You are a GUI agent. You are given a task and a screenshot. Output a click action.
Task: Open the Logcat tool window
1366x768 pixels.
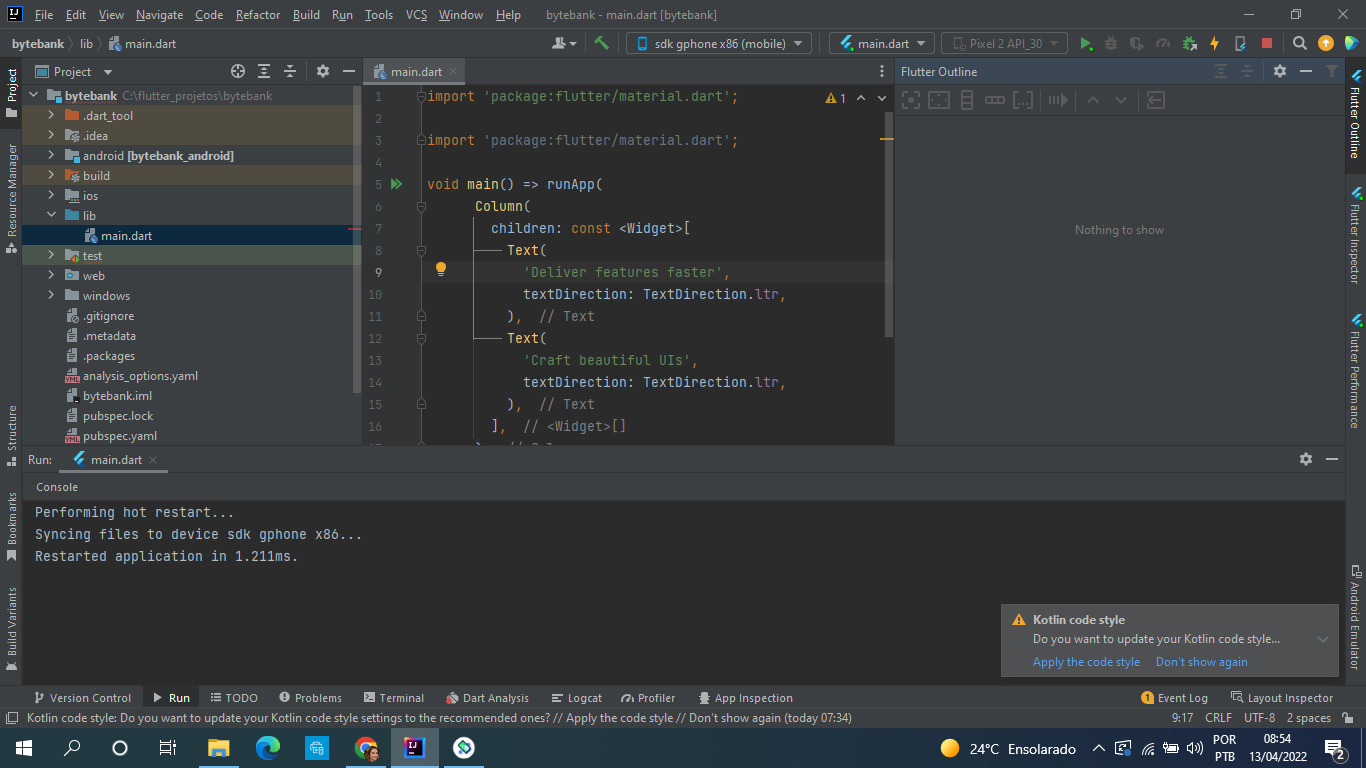tap(576, 698)
